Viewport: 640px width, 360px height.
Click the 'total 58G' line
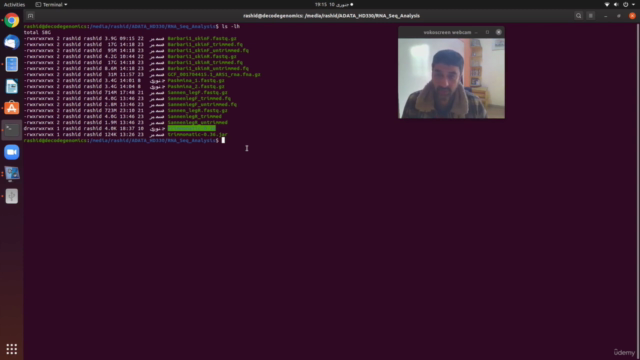pyautogui.click(x=37, y=32)
